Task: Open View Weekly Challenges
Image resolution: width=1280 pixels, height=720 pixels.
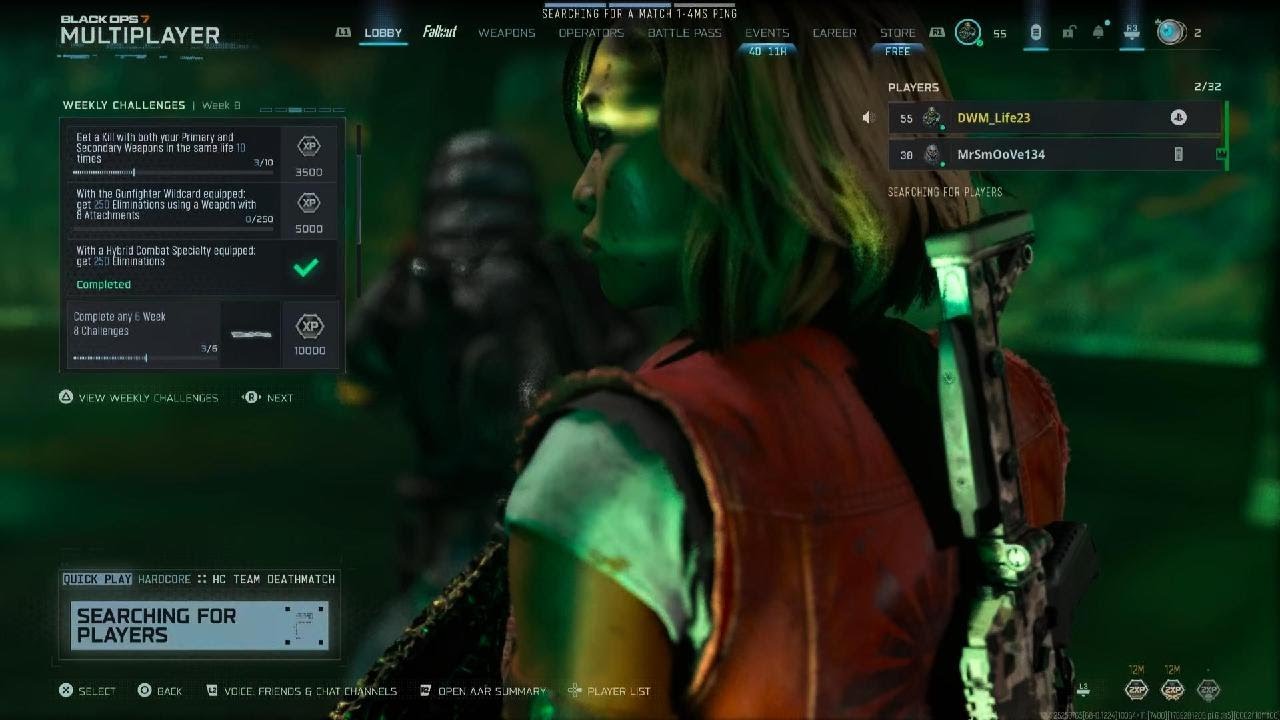Action: pos(139,397)
